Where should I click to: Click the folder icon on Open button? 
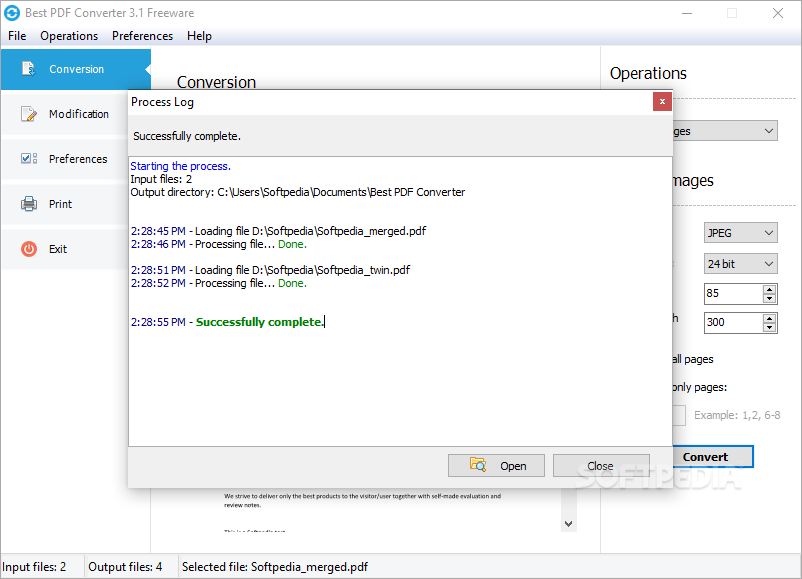[x=478, y=464]
